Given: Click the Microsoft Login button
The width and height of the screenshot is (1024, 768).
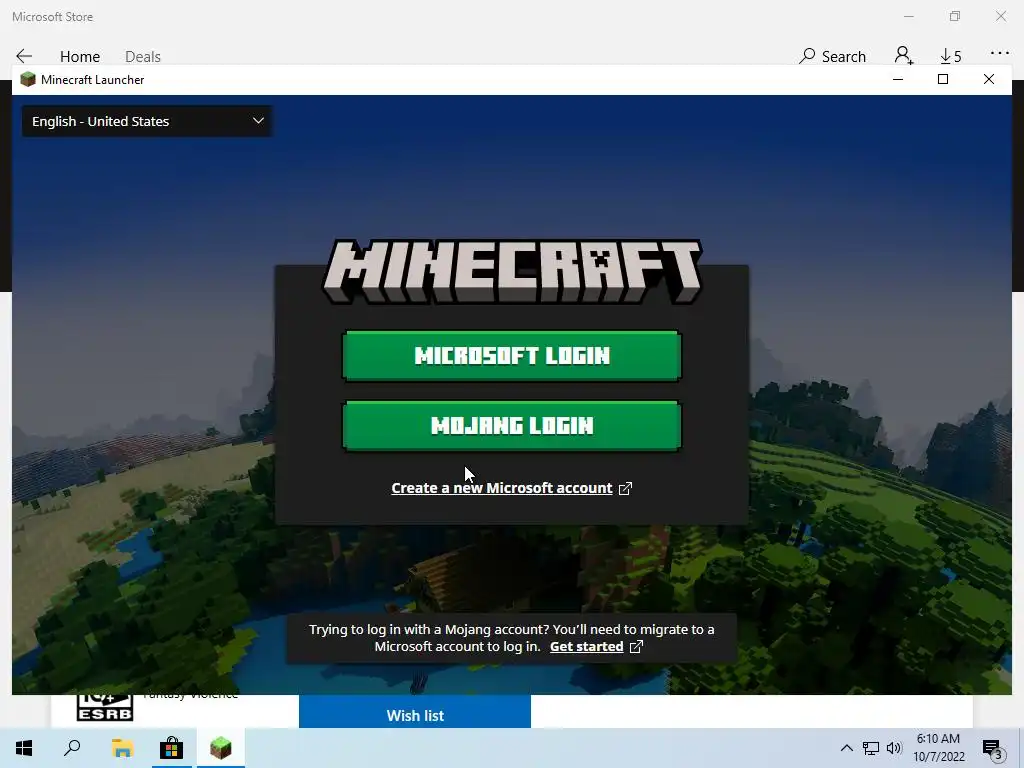Looking at the screenshot, I should click(x=511, y=356).
